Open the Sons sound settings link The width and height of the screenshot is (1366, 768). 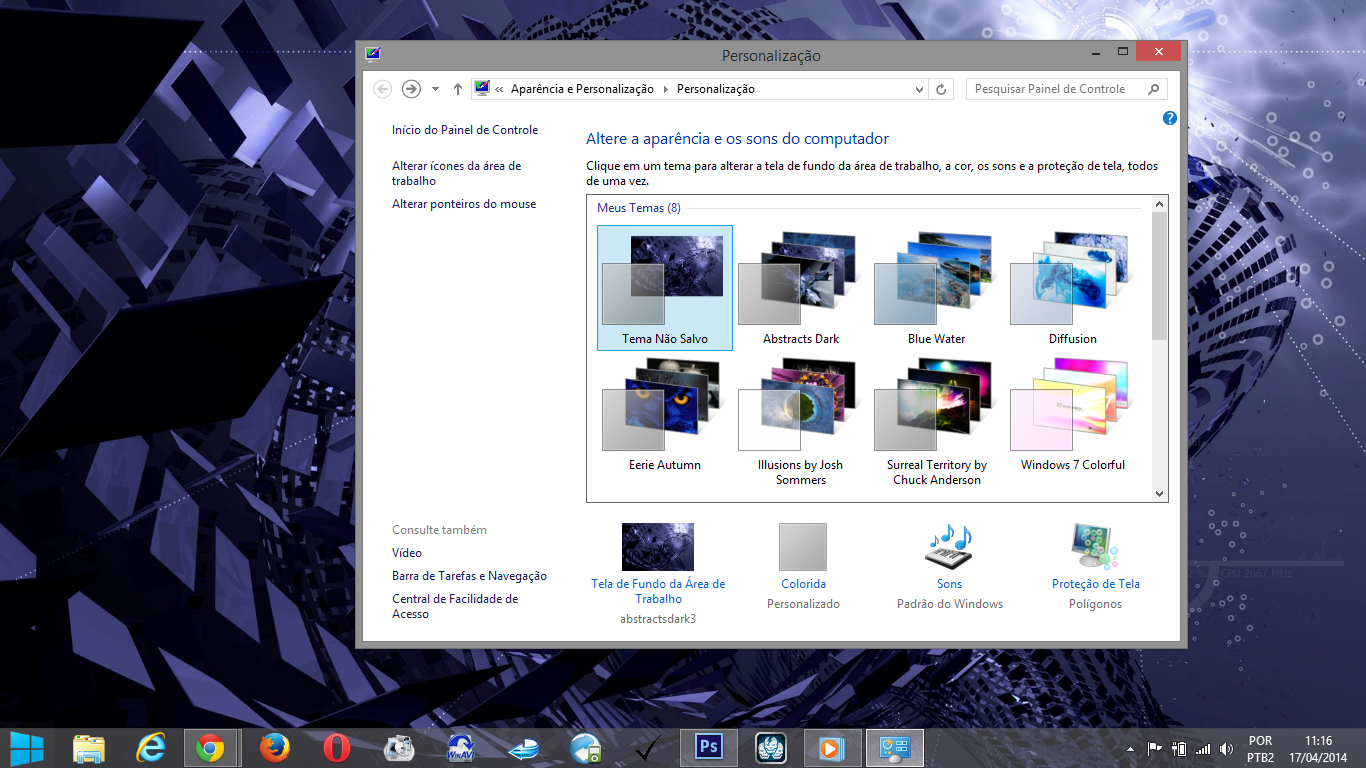(949, 584)
